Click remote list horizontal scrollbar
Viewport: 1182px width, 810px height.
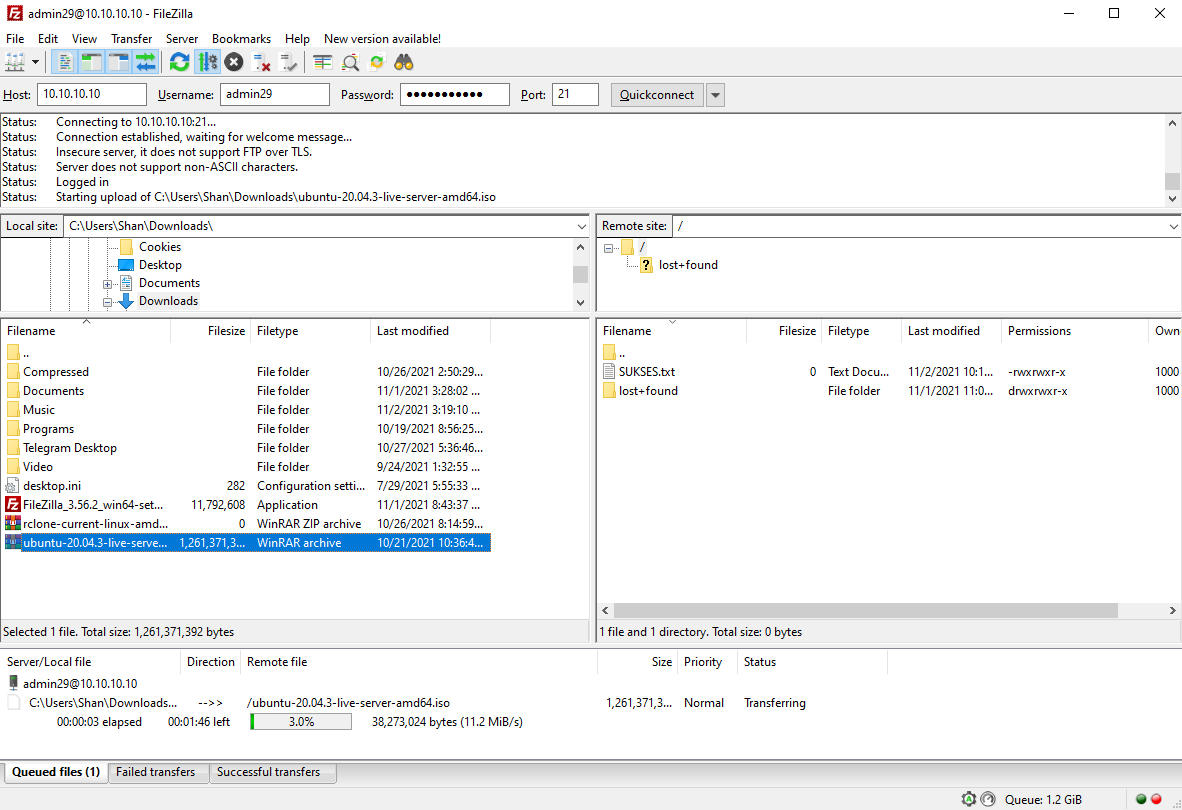pos(865,610)
